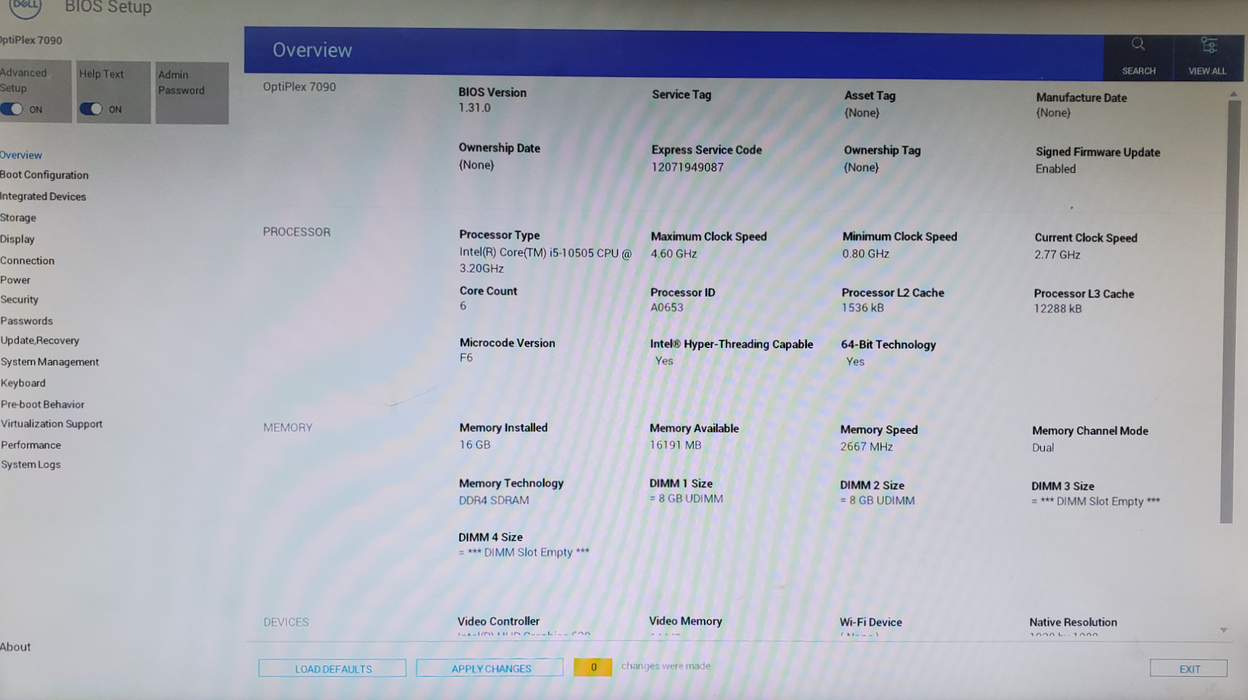This screenshot has height=700, width=1248.
Task: Click Core Count value 6
Action: 463,306
